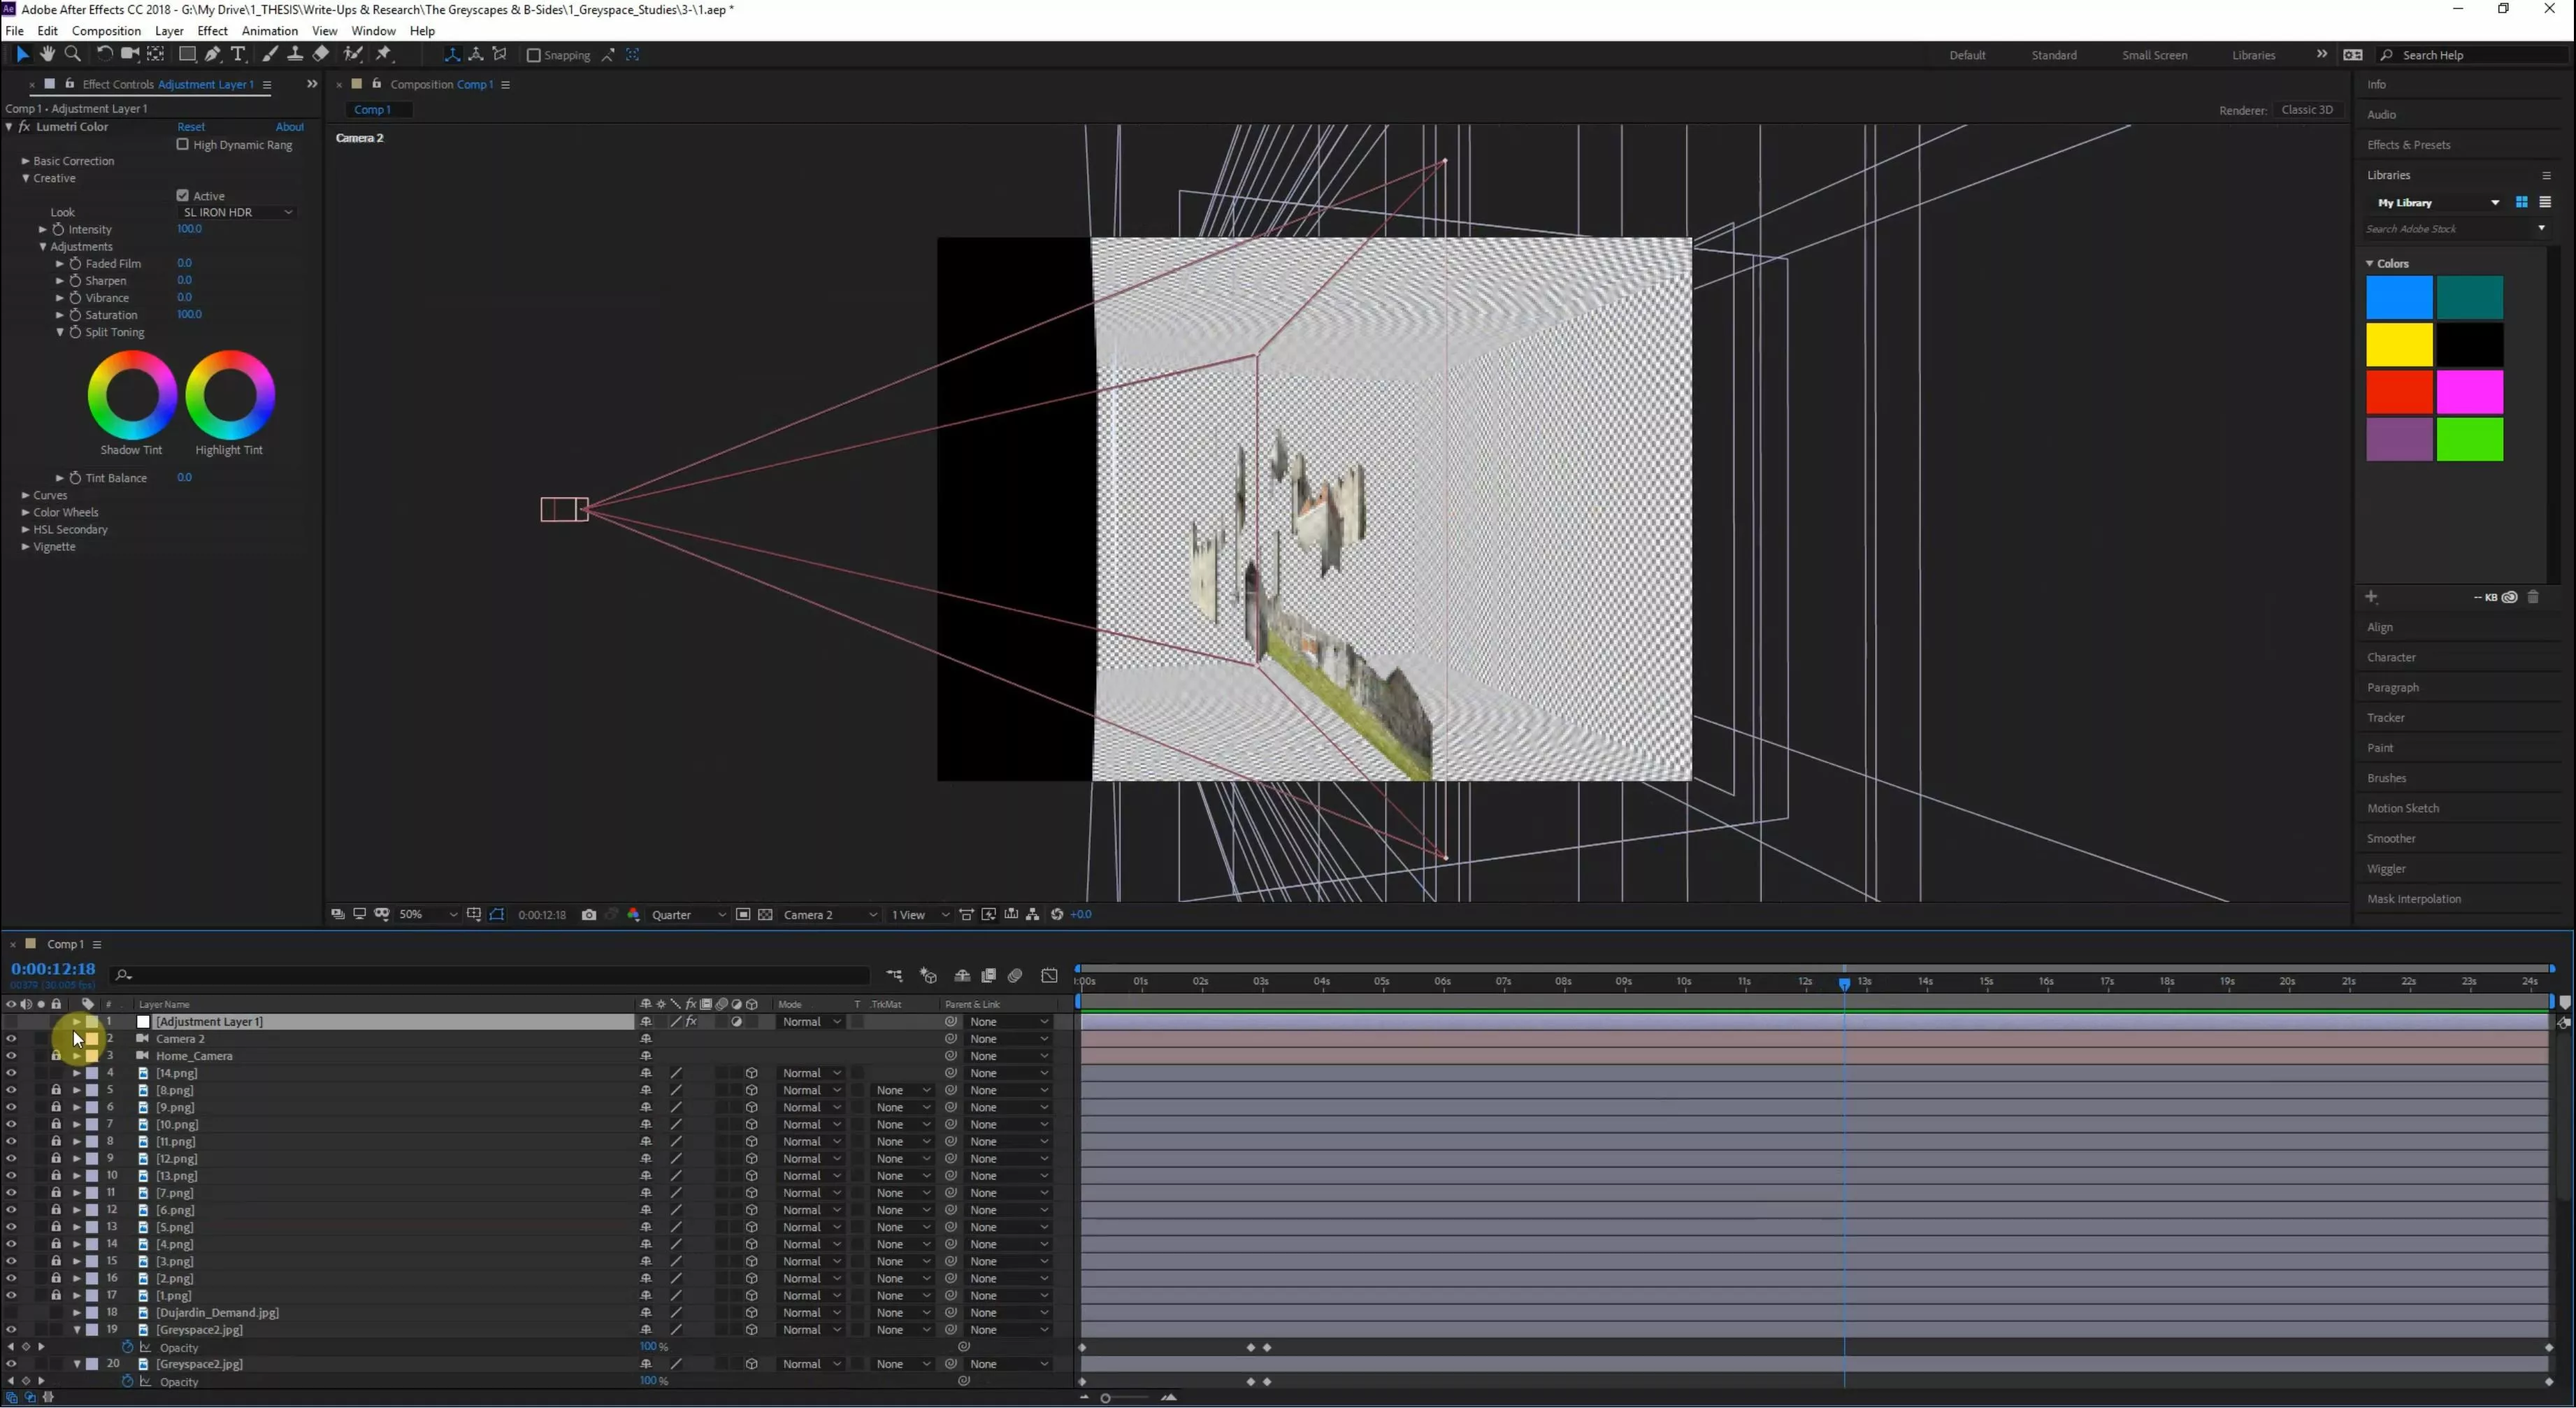Select the Rotation tool
Screen dimensions: 2576x1408
(x=104, y=54)
